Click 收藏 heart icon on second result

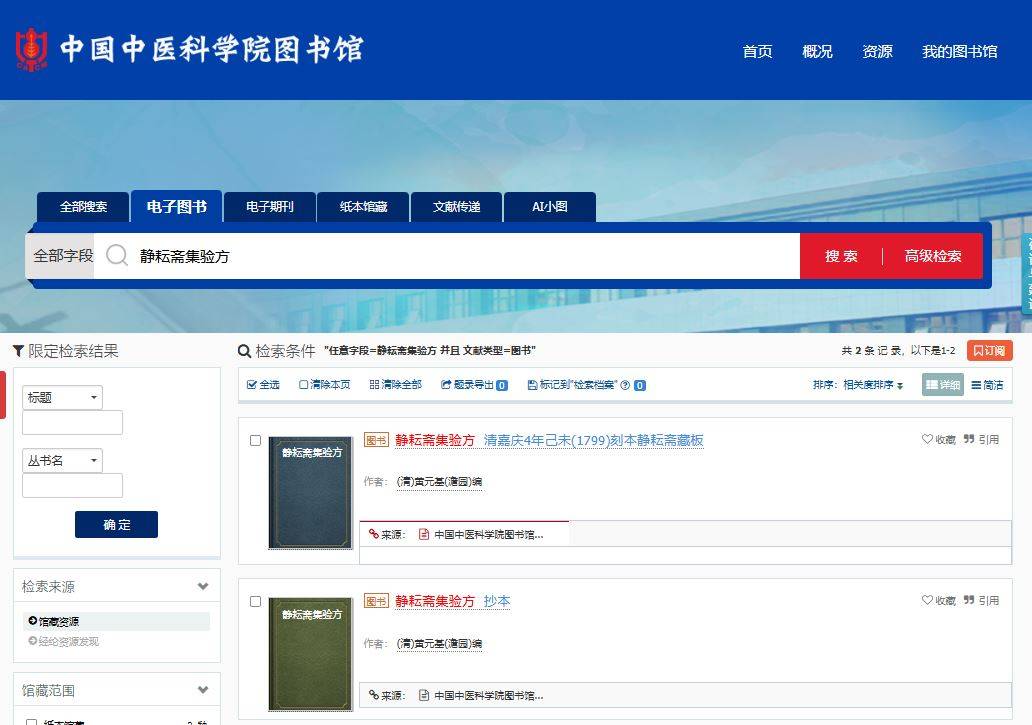pyautogui.click(x=927, y=601)
